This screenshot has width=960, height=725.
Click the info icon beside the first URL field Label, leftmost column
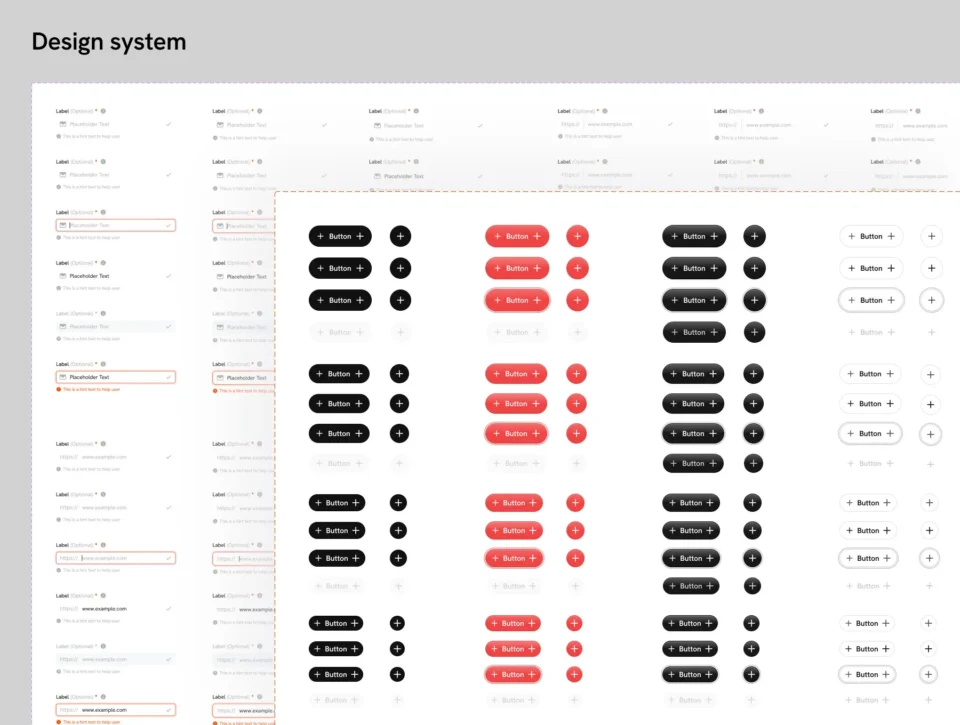[103, 443]
